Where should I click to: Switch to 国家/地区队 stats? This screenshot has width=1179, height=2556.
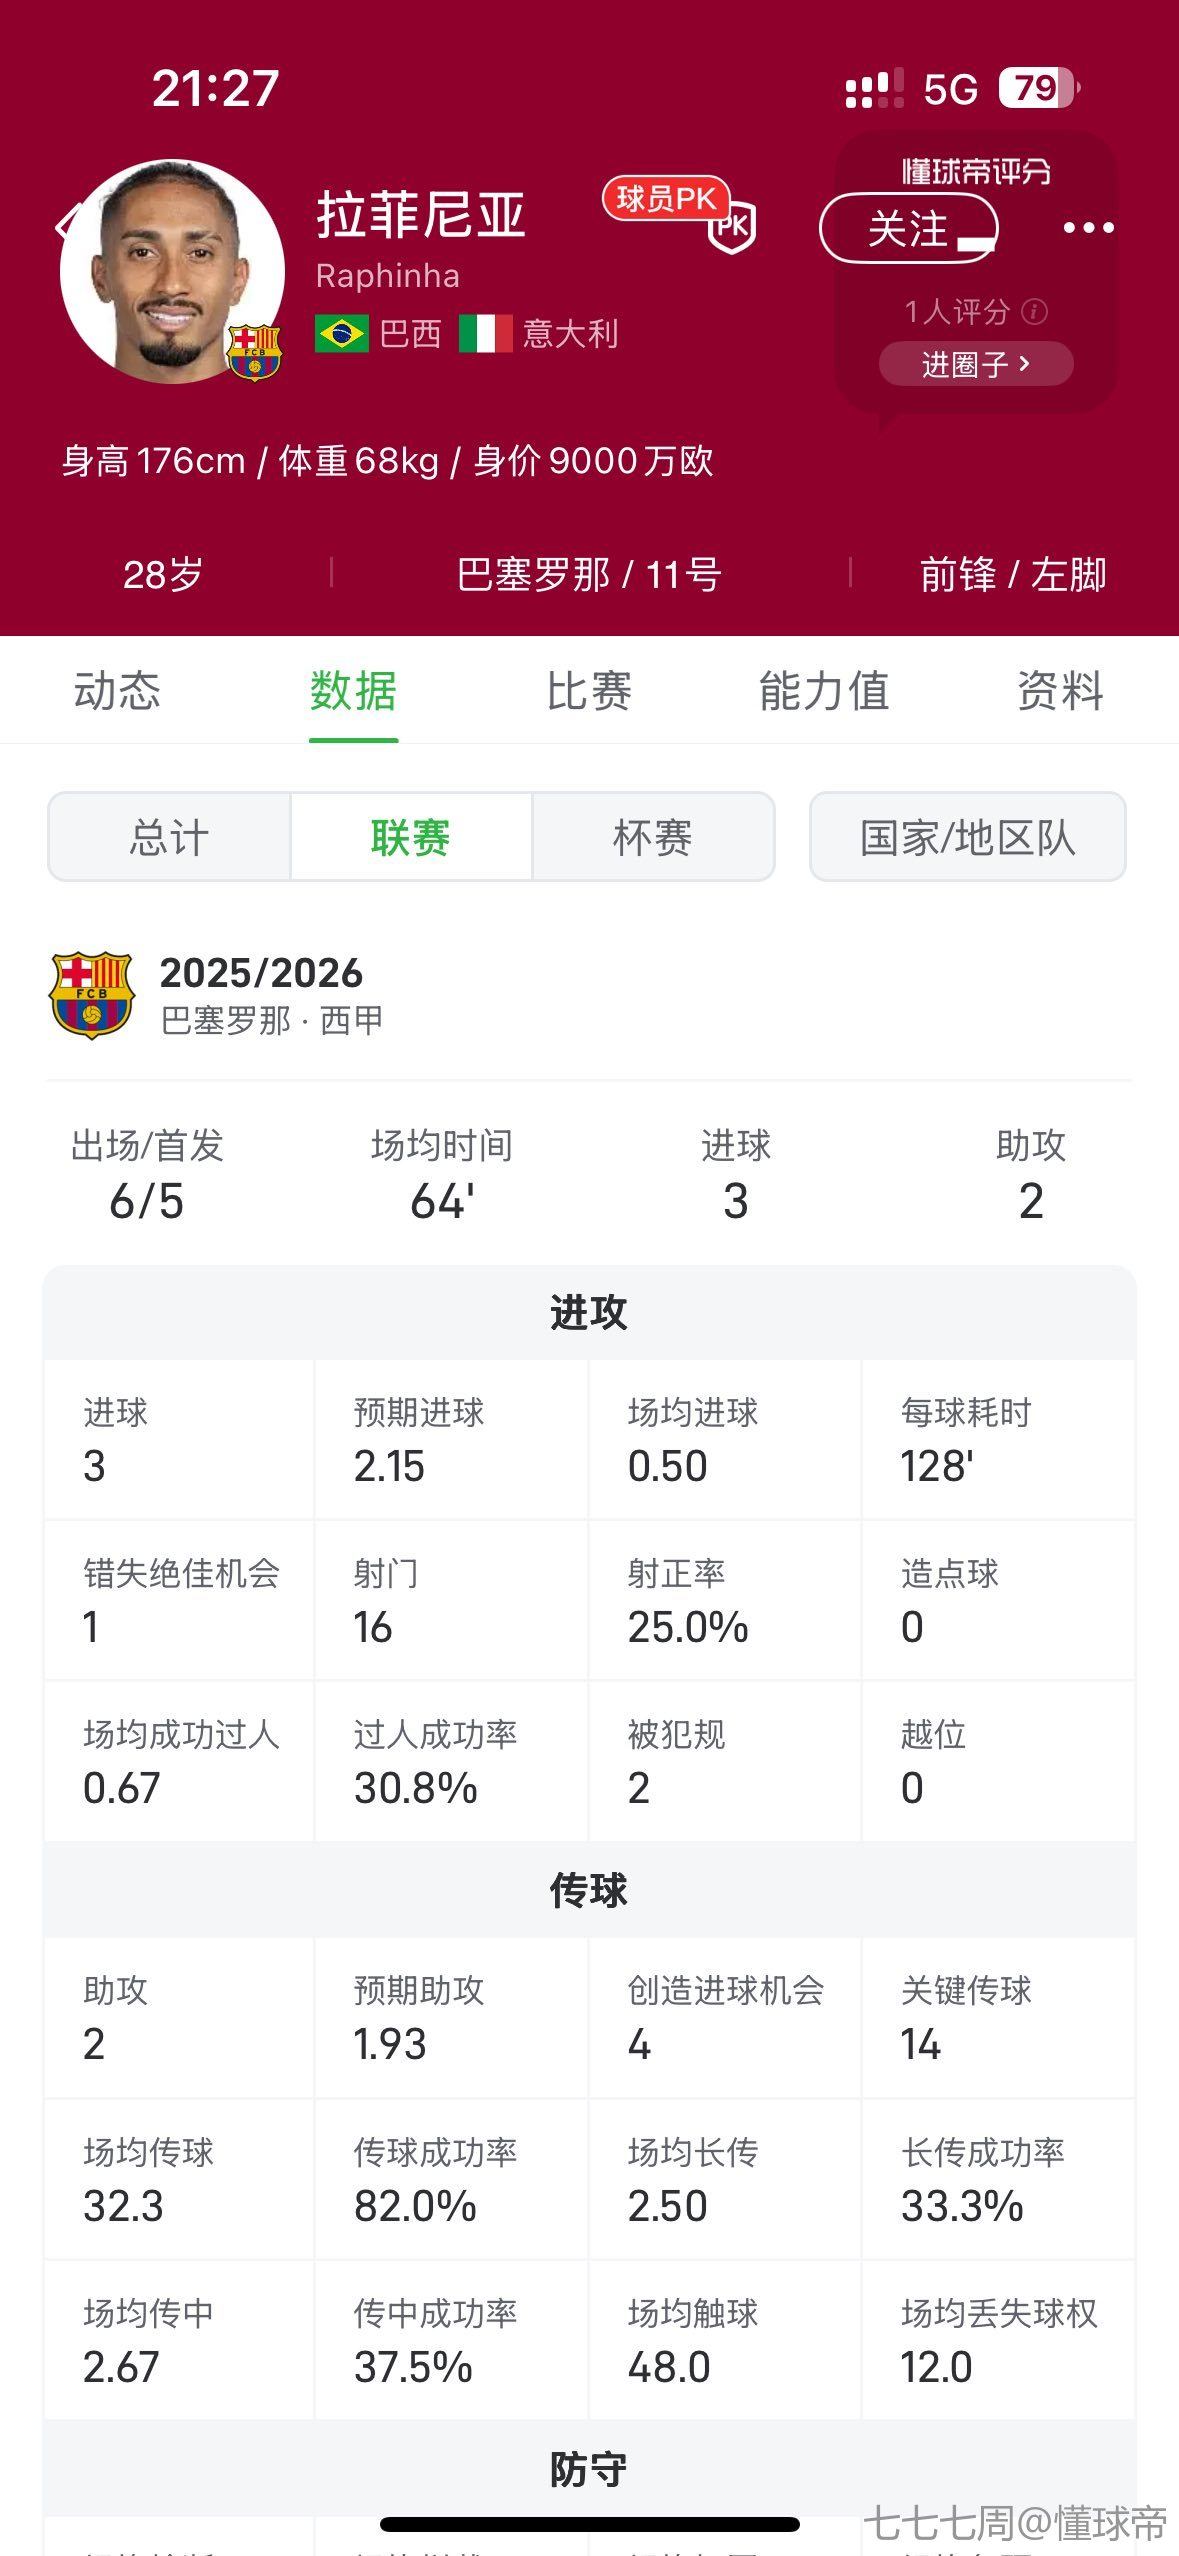967,837
